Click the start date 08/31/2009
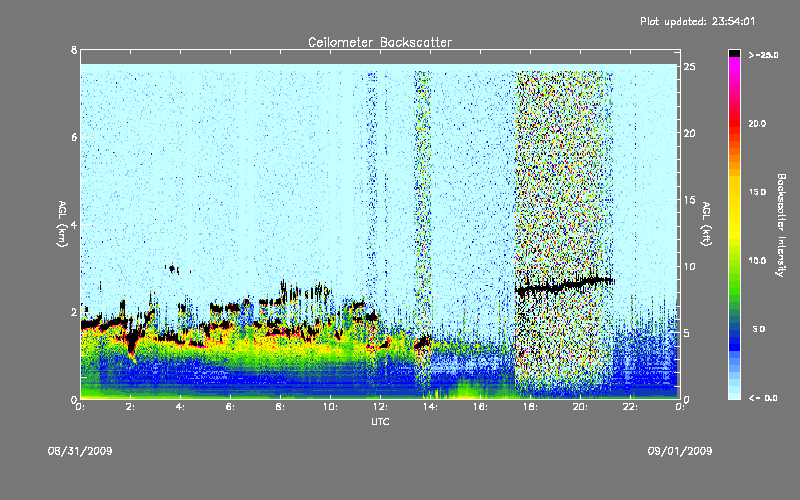Viewport: 800px width, 500px height. [80, 451]
